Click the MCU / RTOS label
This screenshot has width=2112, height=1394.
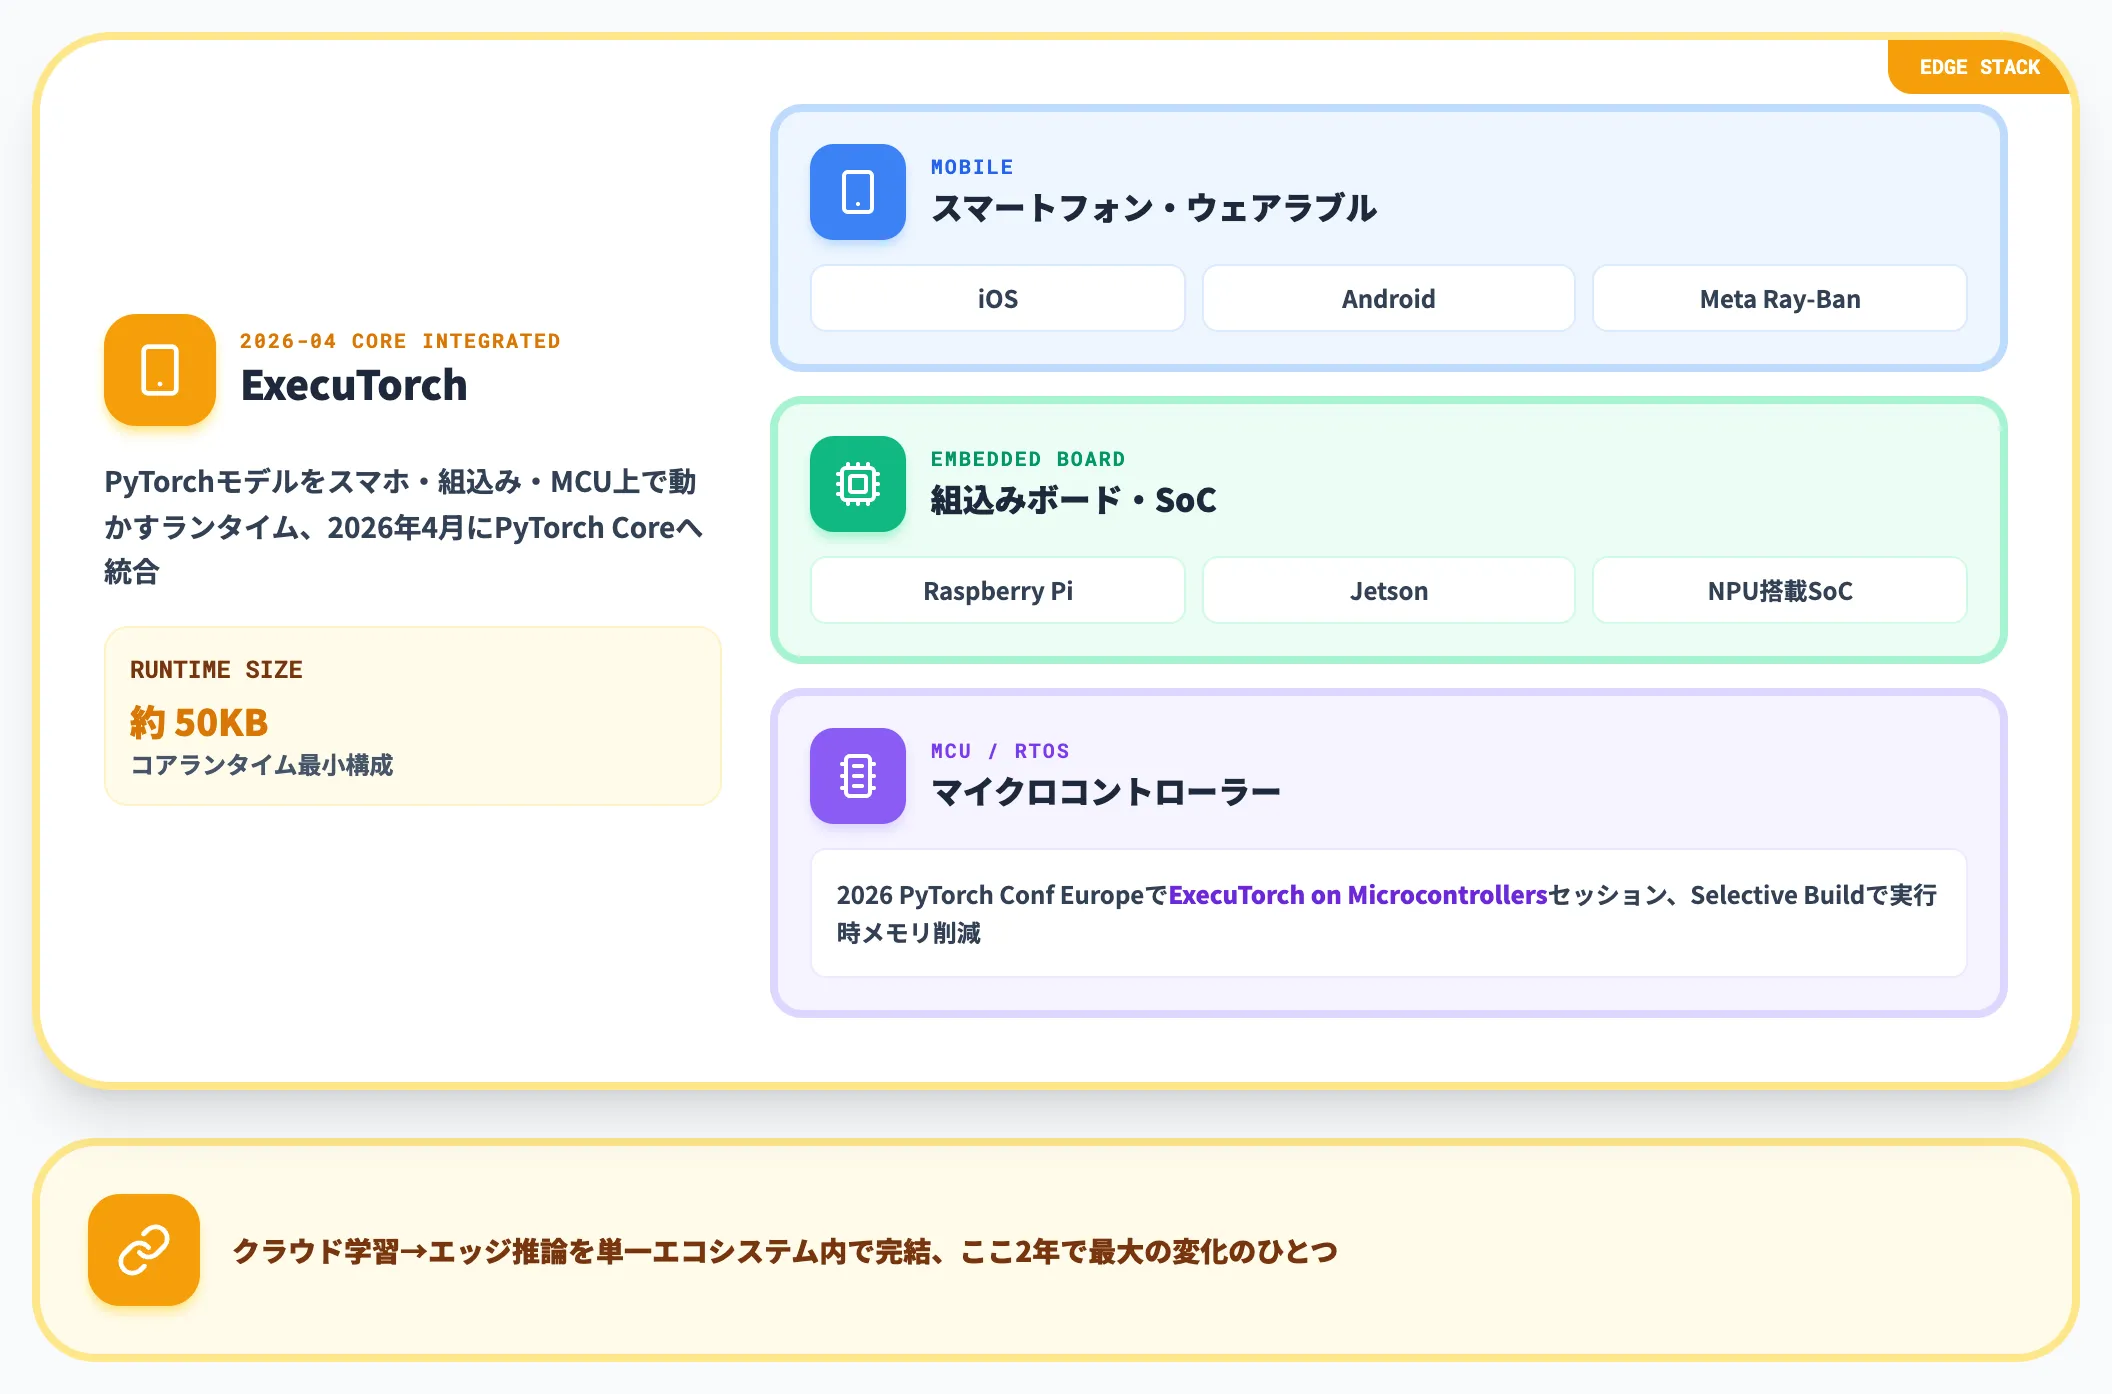tap(1000, 751)
